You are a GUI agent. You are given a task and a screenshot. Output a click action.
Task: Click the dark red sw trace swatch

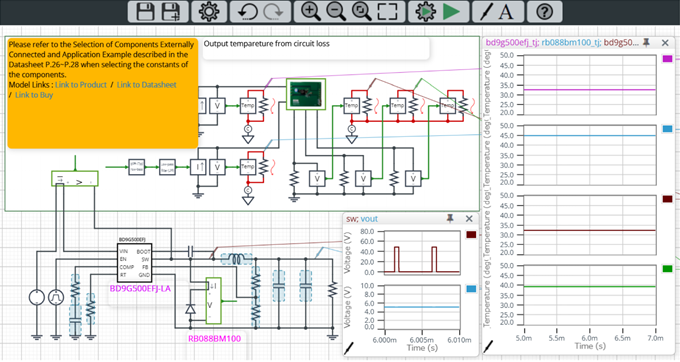471,235
